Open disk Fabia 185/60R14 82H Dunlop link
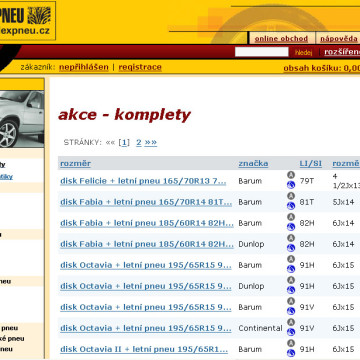The width and height of the screenshot is (360, 360). click(147, 244)
